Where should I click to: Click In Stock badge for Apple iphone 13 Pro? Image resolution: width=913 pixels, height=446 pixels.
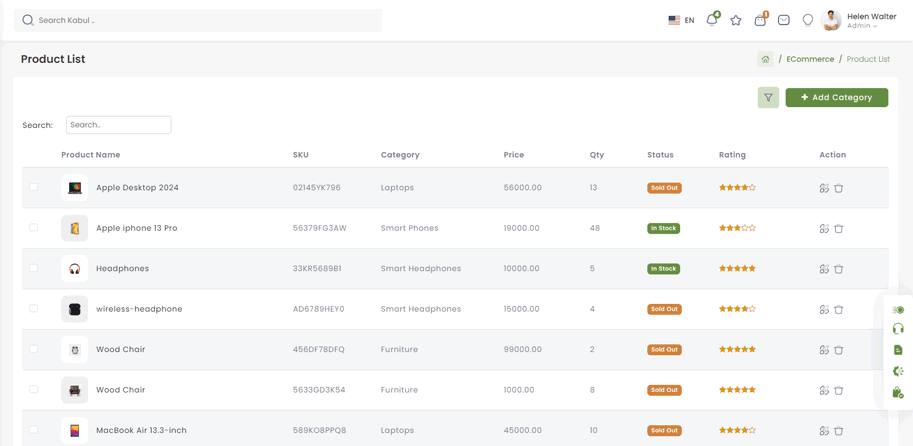tap(663, 228)
